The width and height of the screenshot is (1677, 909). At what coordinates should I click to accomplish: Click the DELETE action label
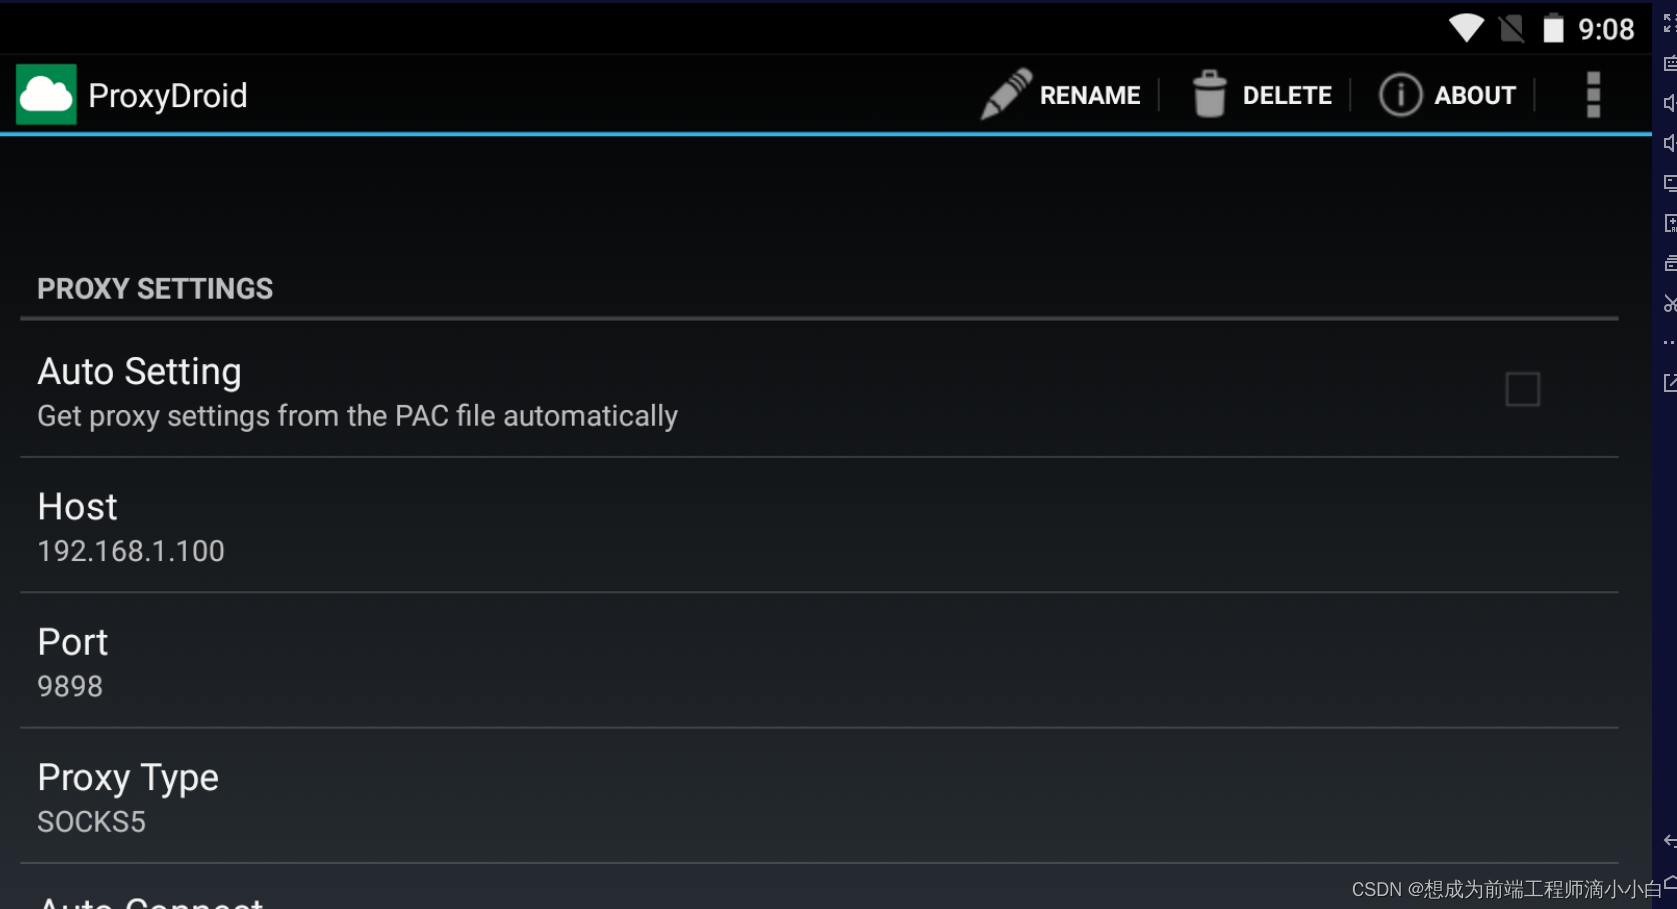pyautogui.click(x=1286, y=95)
